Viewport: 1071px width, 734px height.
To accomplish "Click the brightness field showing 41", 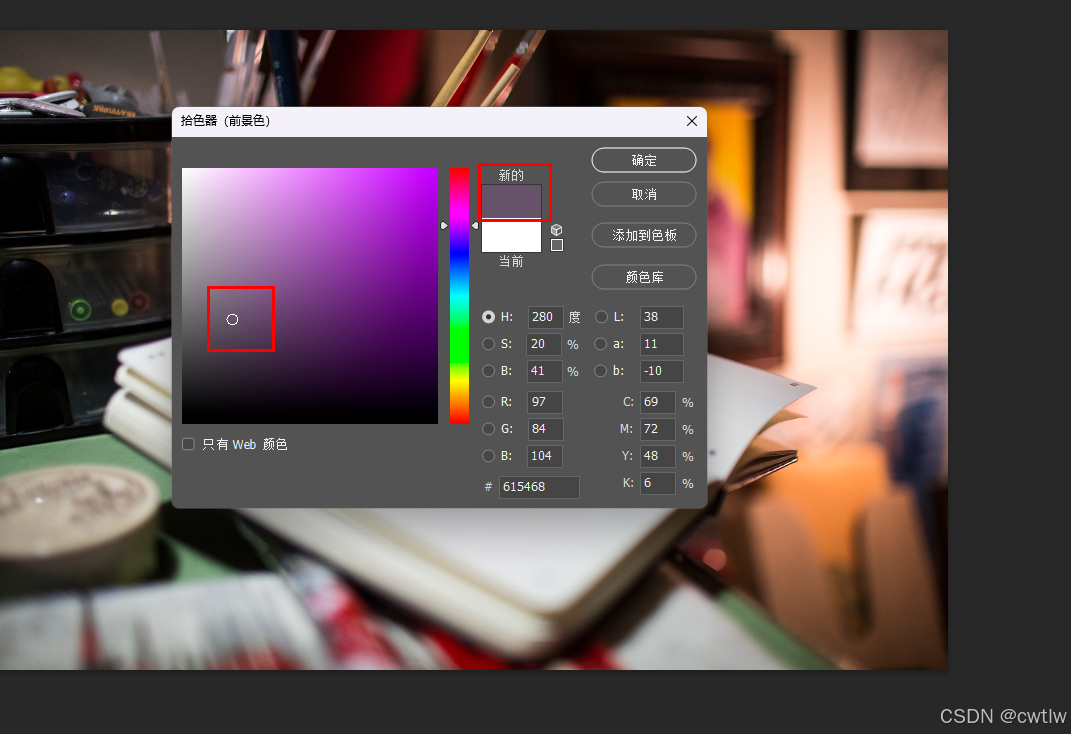I will pyautogui.click(x=545, y=371).
